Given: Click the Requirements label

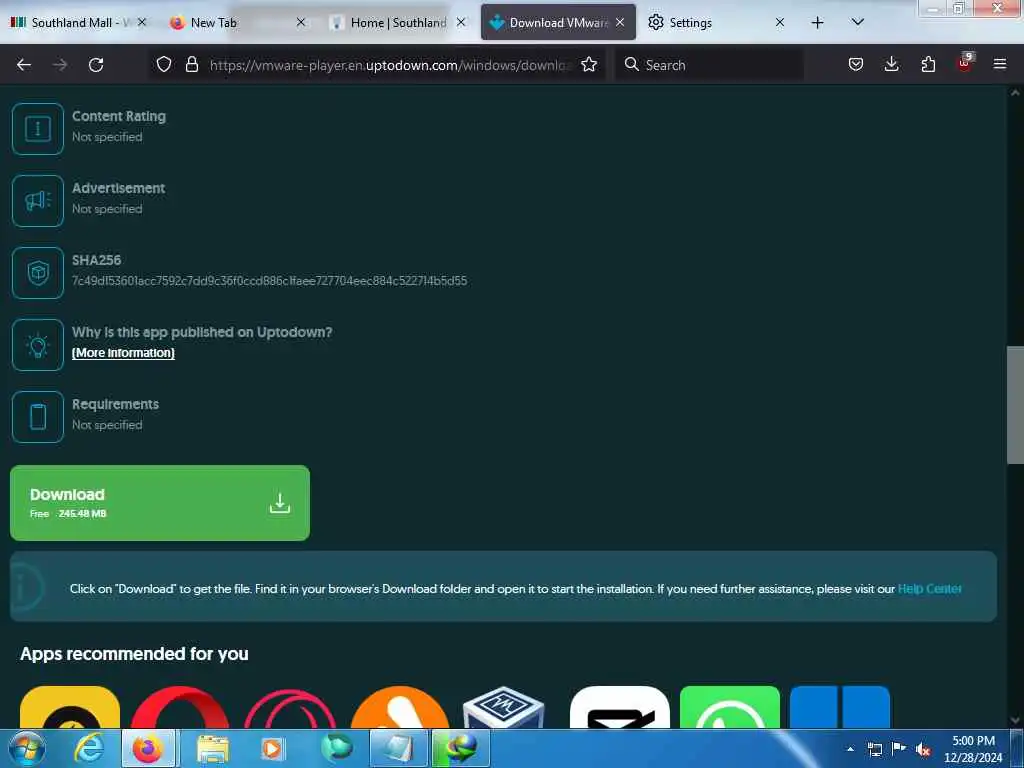Looking at the screenshot, I should [116, 404].
